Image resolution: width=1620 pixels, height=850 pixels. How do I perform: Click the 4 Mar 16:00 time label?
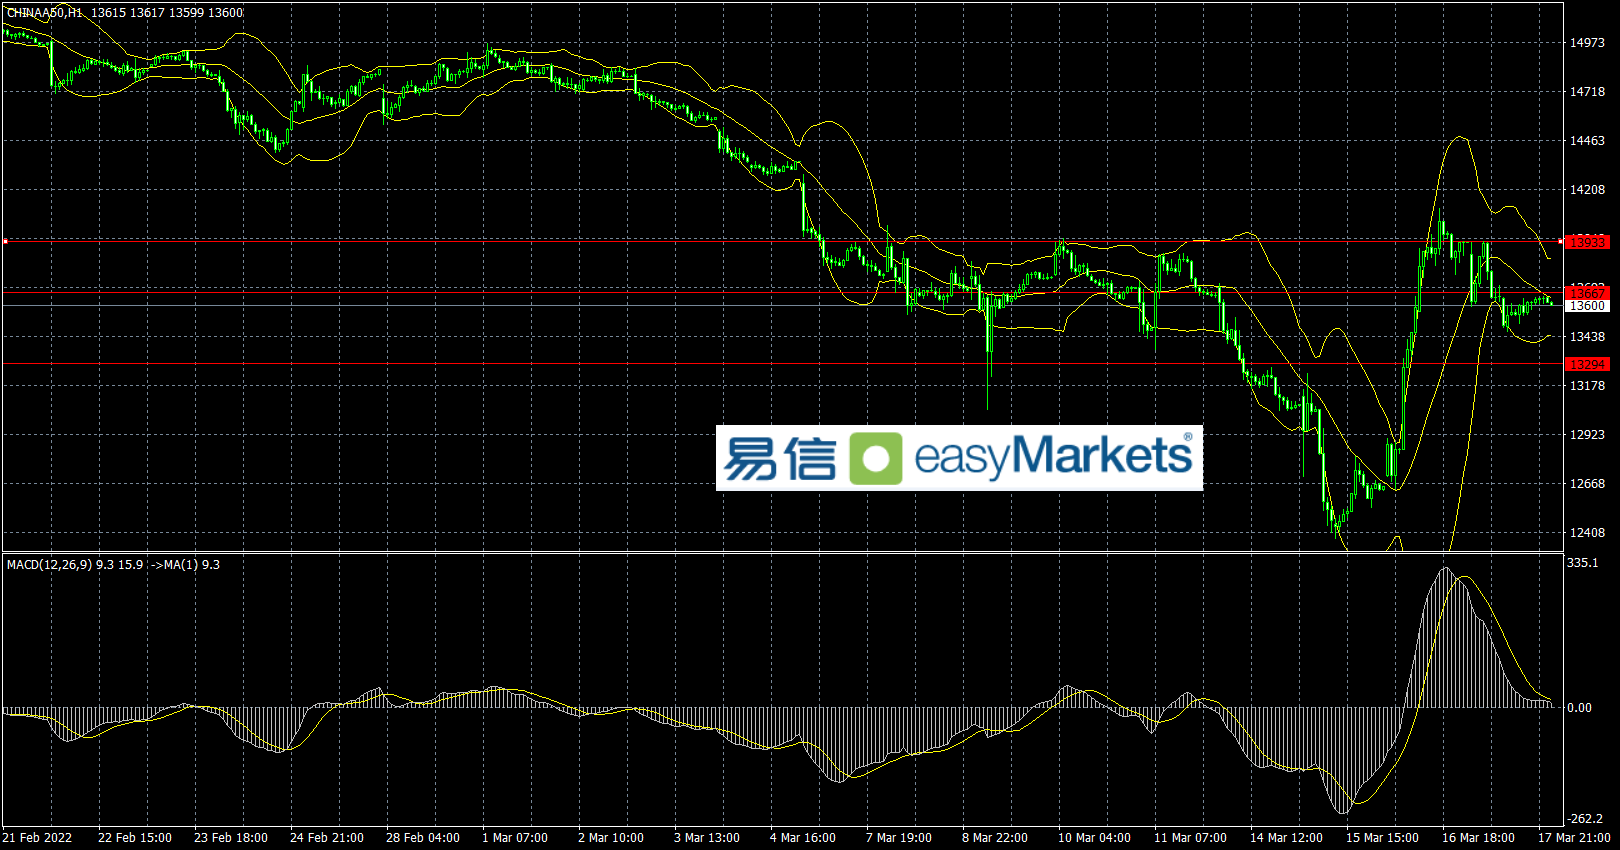click(x=803, y=838)
